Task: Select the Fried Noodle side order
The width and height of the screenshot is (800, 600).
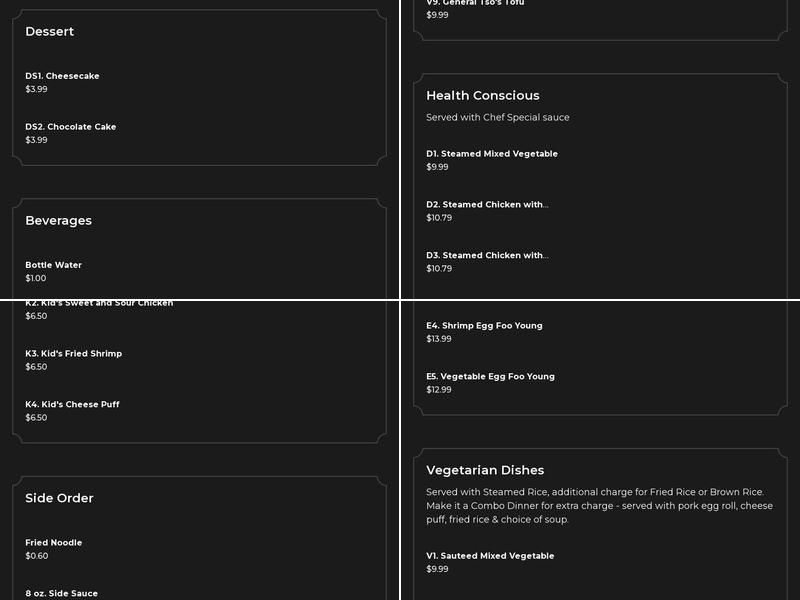Action: 54,543
